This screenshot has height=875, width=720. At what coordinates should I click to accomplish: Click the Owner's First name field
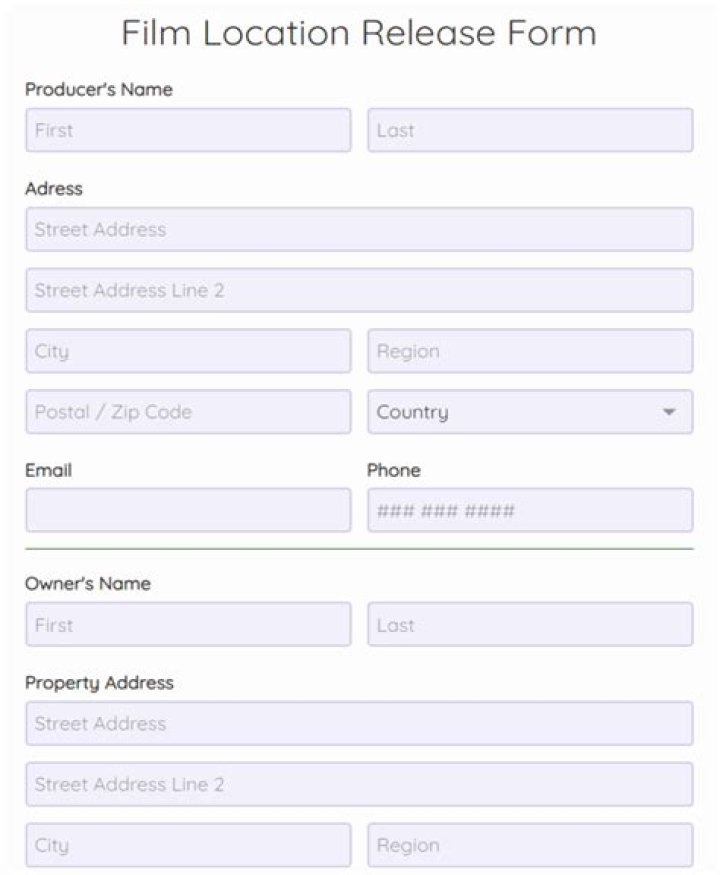click(x=188, y=624)
